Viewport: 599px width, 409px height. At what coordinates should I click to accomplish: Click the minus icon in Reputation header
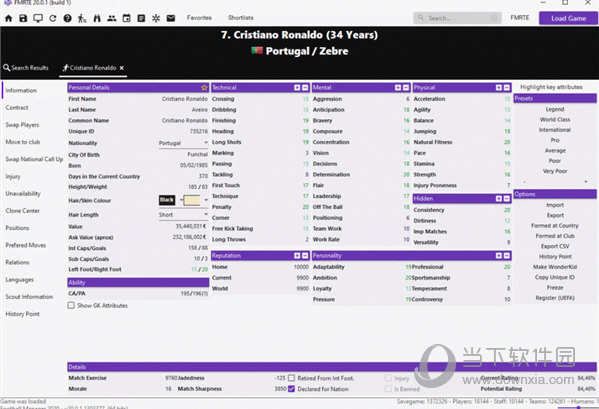(305, 255)
